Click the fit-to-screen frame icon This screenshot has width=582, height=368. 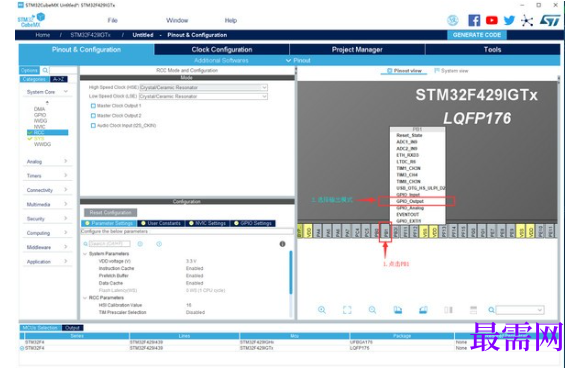347,310
